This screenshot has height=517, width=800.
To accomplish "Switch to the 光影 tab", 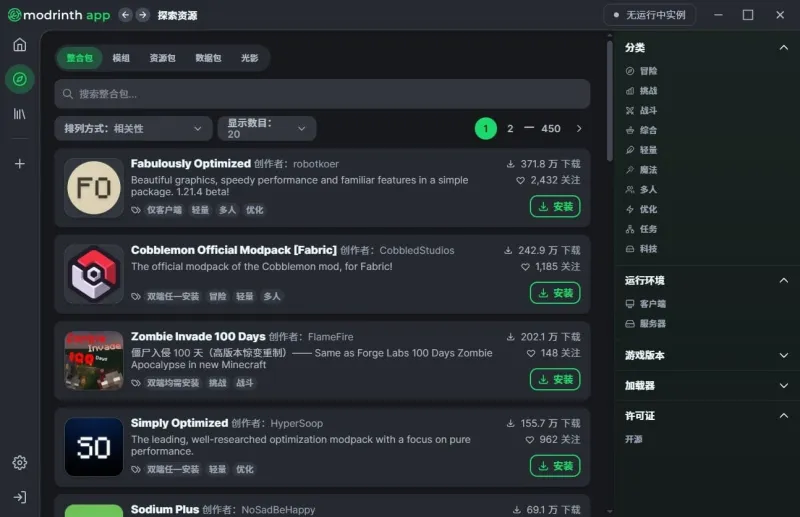I will tap(249, 58).
